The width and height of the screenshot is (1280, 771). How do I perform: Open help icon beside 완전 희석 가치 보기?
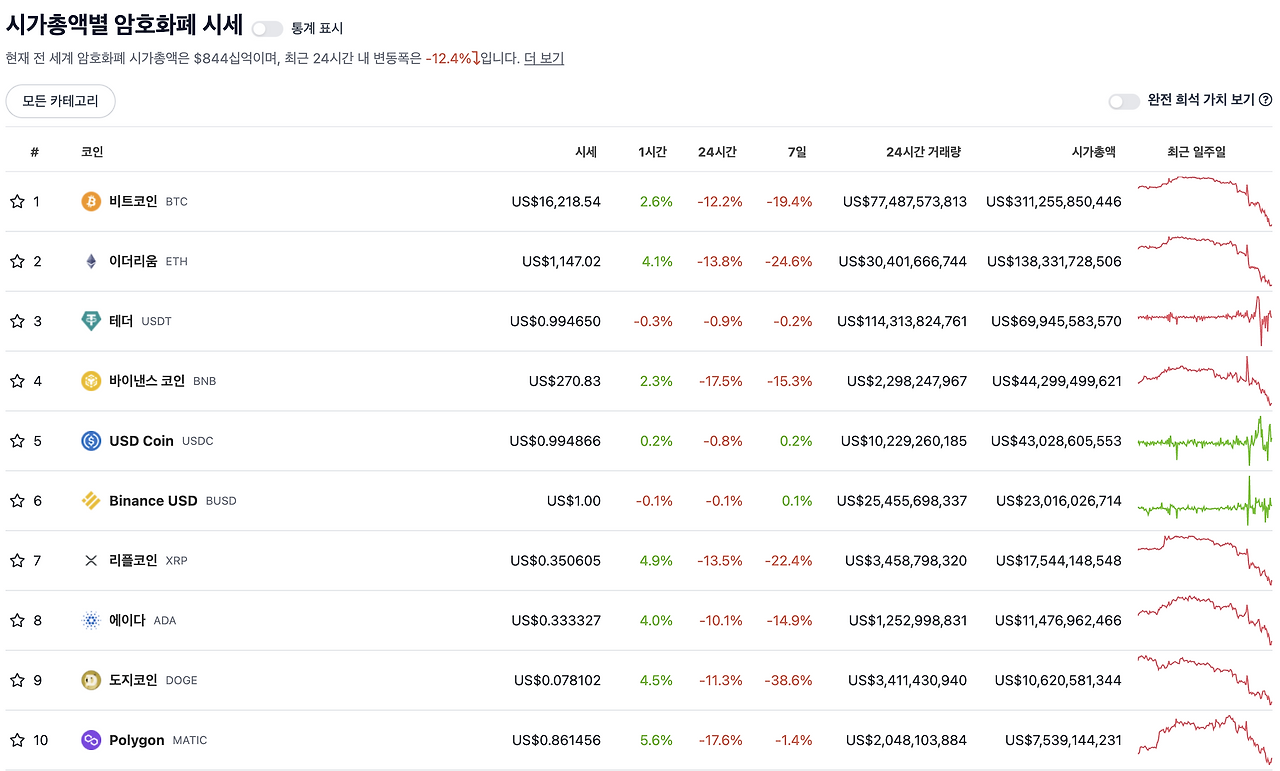(x=1265, y=100)
